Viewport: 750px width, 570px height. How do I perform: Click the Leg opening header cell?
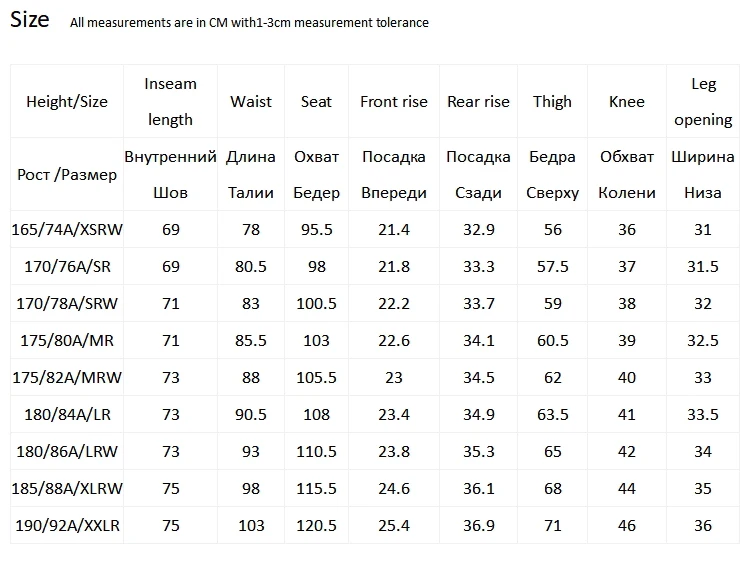703,101
